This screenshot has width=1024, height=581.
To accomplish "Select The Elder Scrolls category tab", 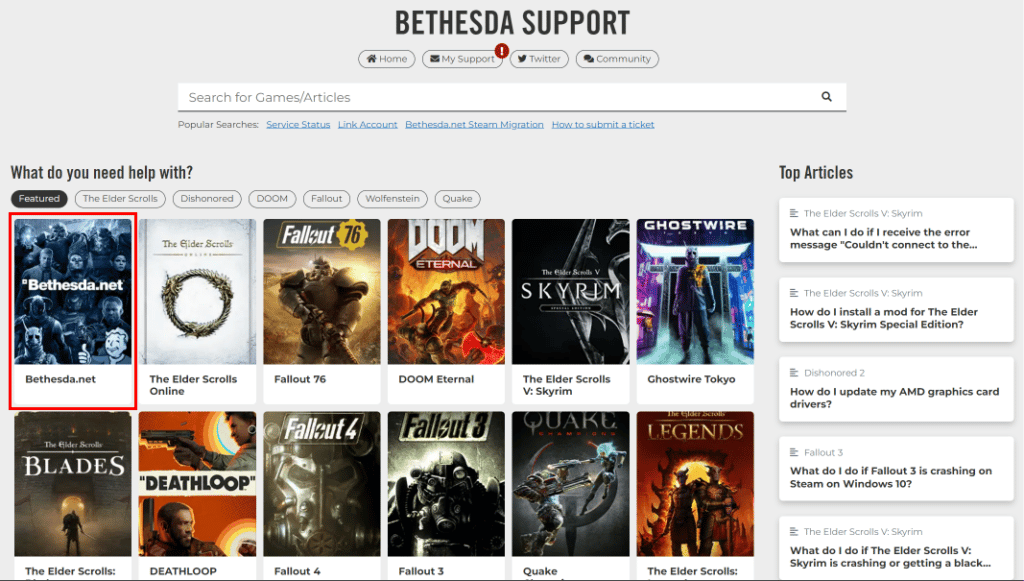I will [119, 198].
